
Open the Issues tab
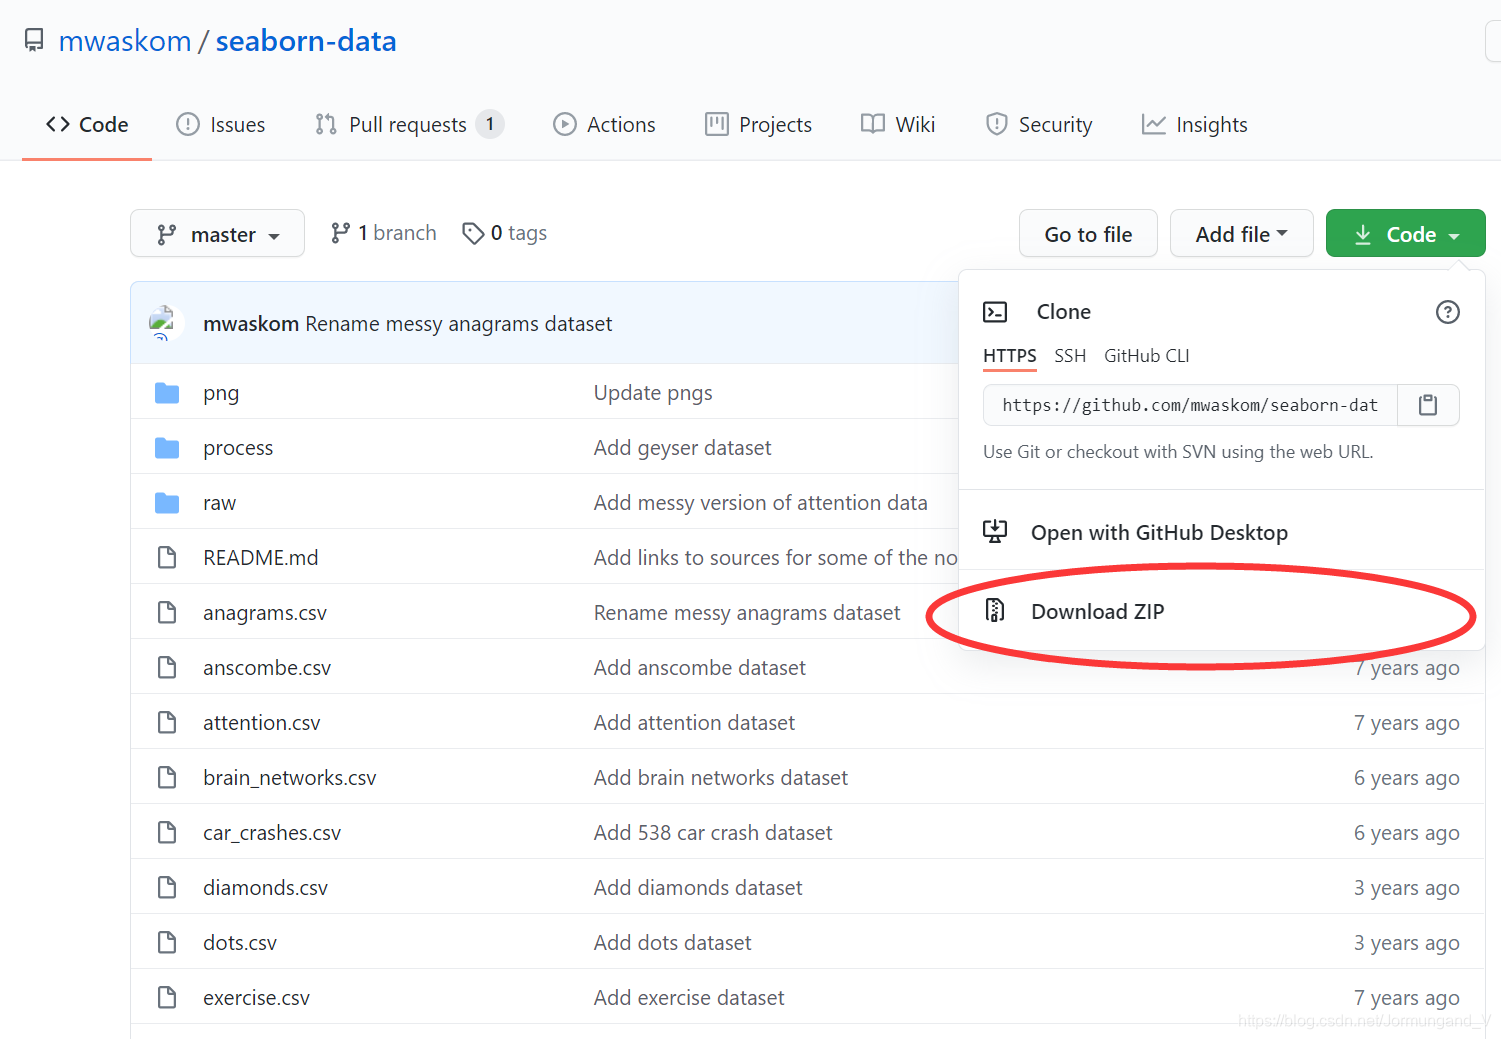220,125
